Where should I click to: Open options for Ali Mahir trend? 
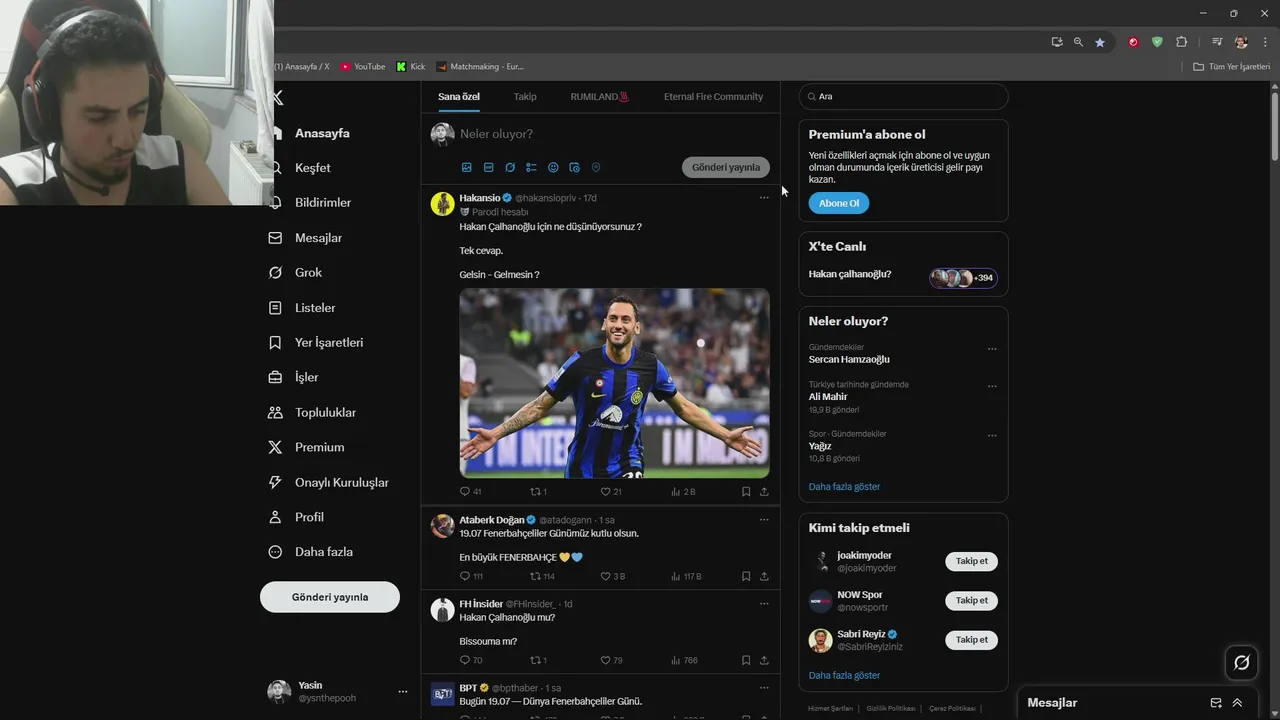pos(992,386)
